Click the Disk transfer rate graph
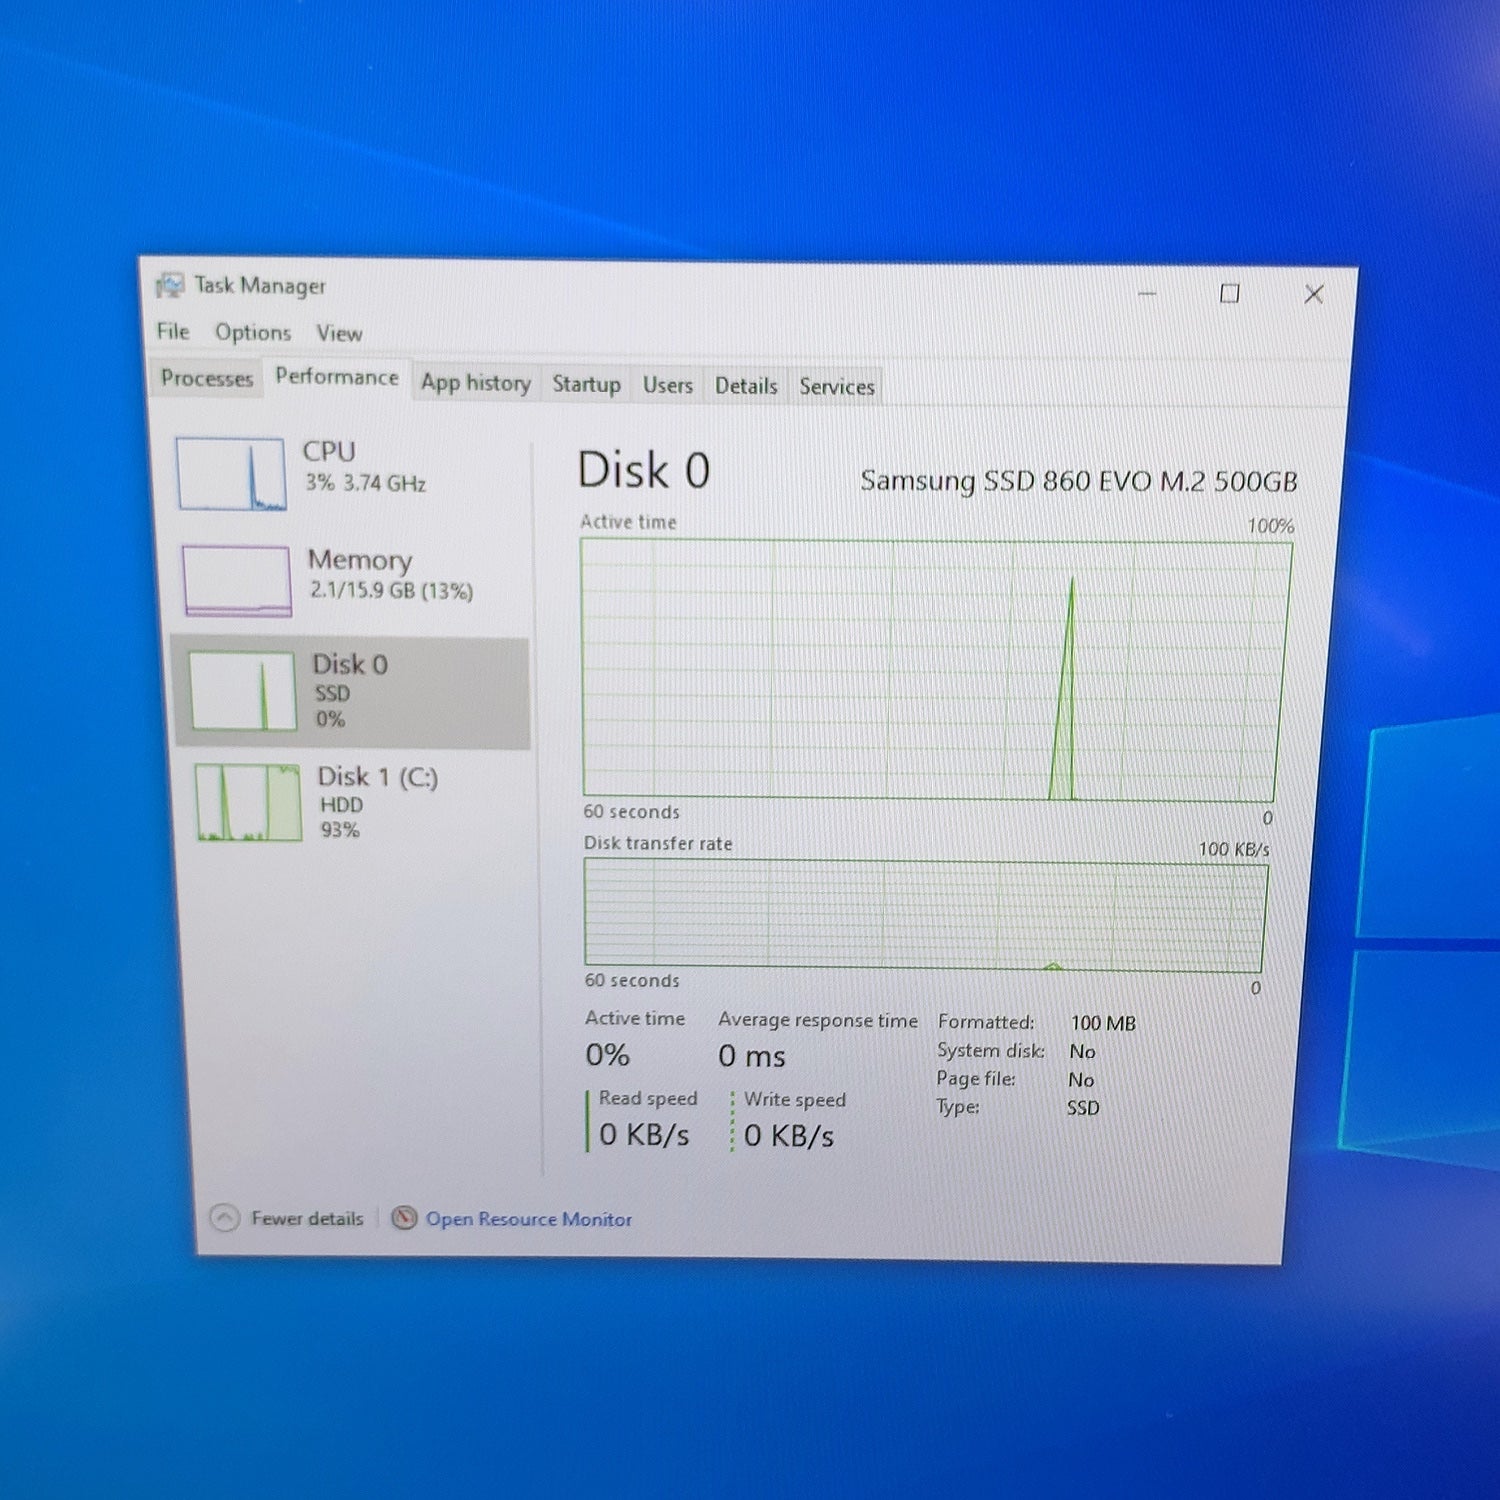Screen dimensions: 1500x1500 [x=926, y=916]
